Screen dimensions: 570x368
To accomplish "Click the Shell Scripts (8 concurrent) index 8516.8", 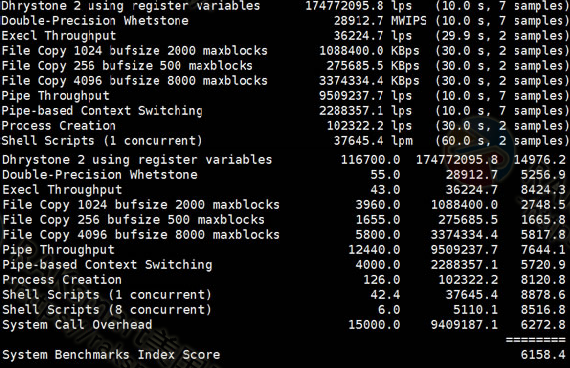I will pos(543,310).
